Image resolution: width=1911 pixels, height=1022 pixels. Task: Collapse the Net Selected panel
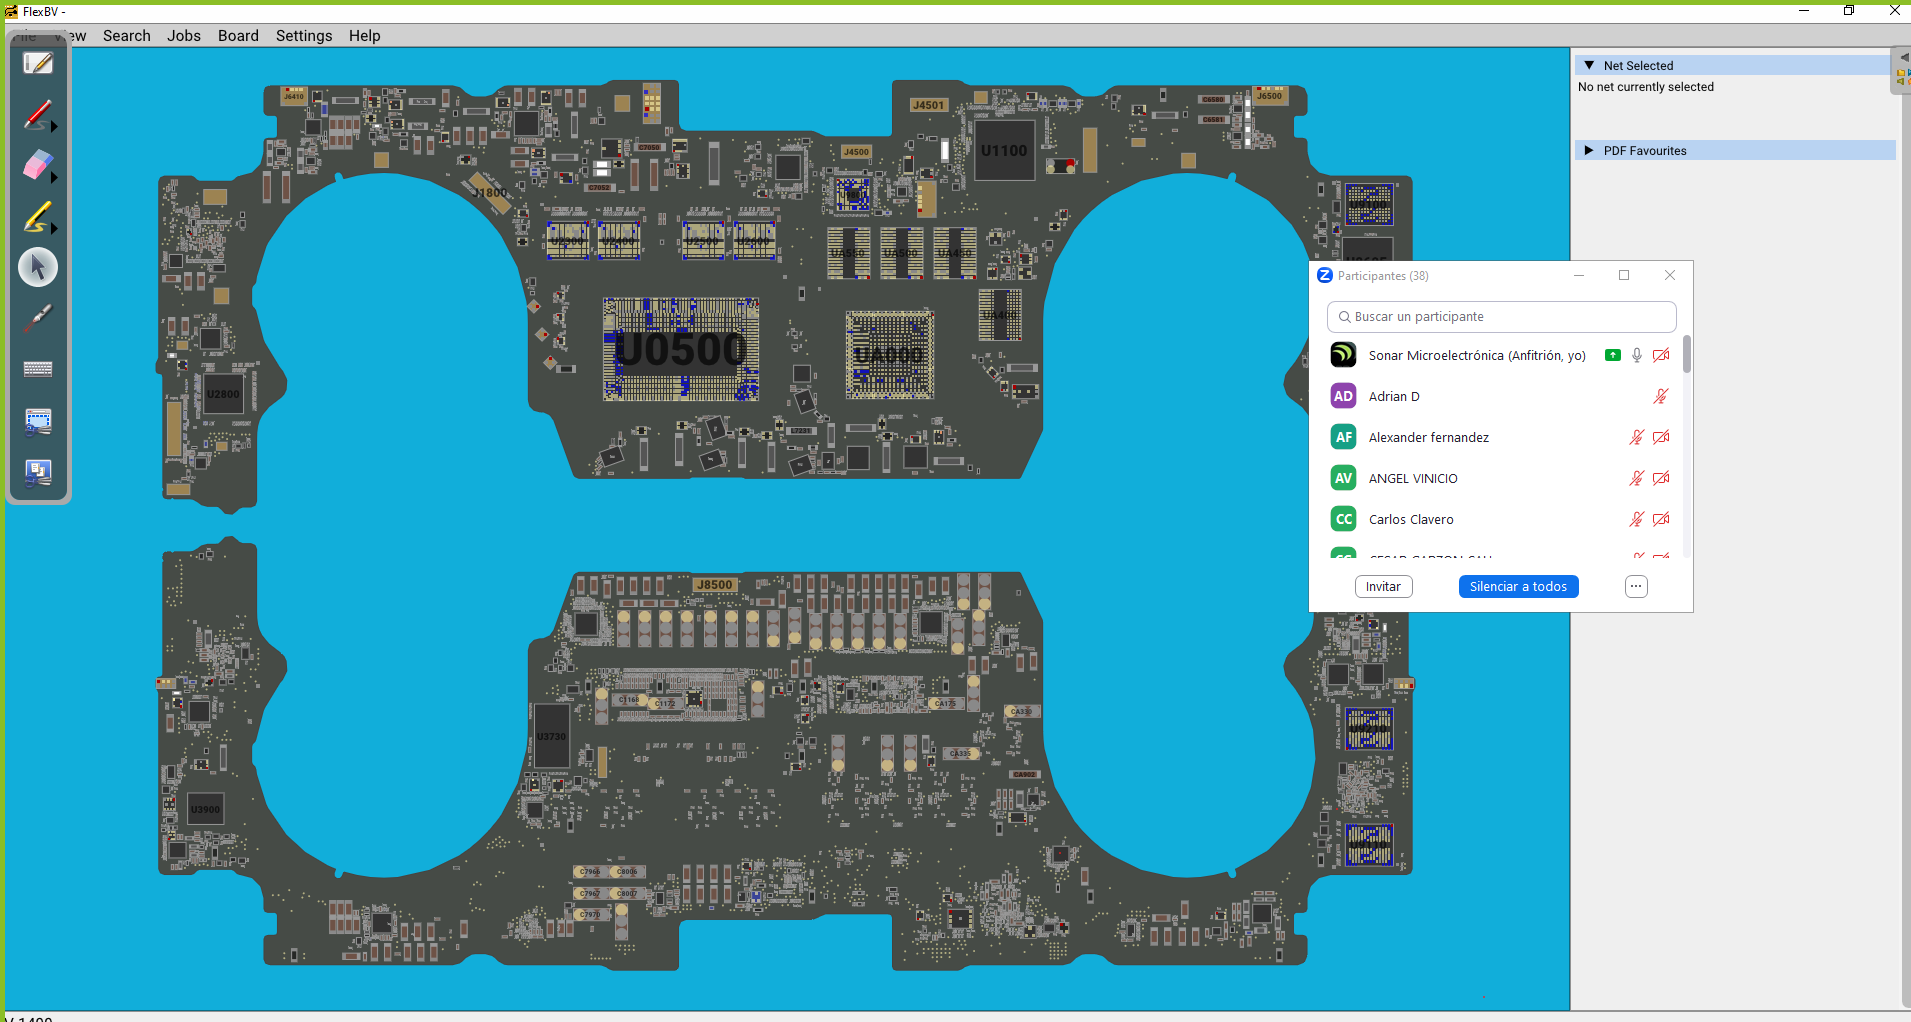click(x=1589, y=66)
